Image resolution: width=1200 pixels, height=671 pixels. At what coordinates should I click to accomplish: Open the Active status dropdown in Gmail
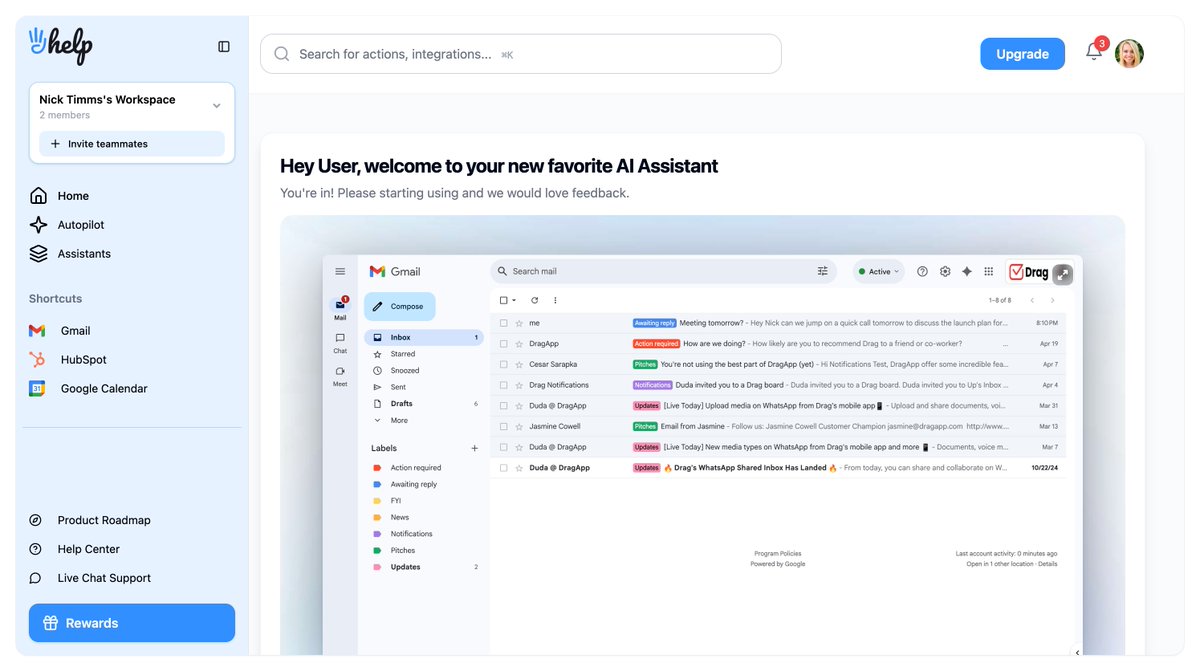878,271
